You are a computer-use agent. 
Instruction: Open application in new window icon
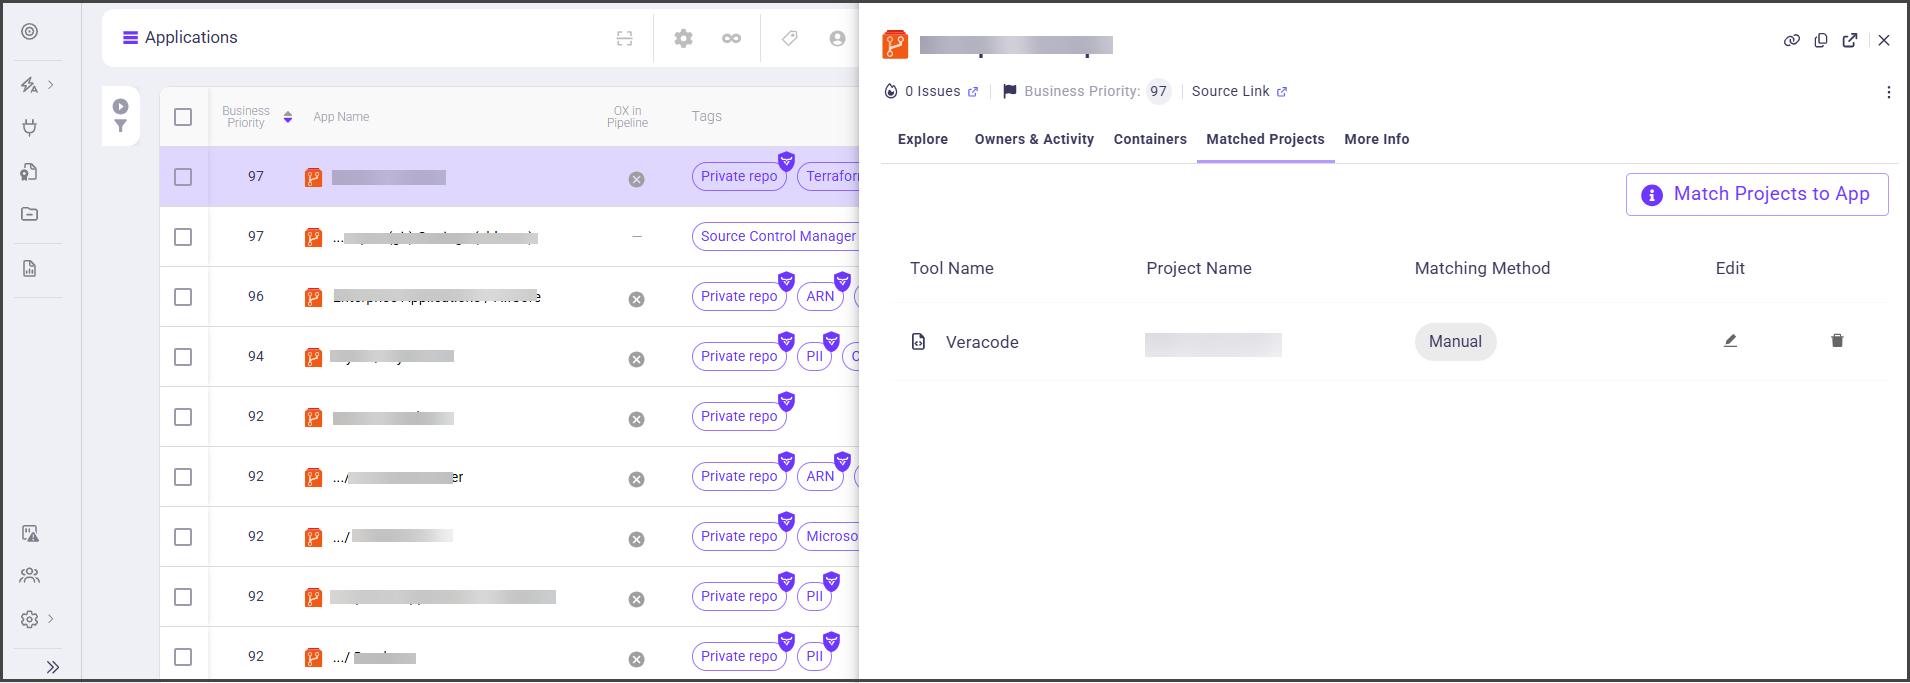pyautogui.click(x=1850, y=40)
